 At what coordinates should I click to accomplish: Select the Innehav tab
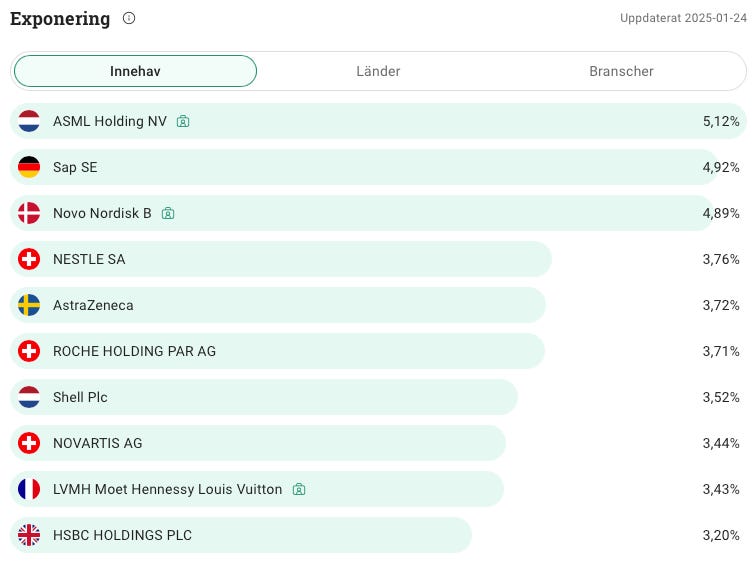pos(135,71)
